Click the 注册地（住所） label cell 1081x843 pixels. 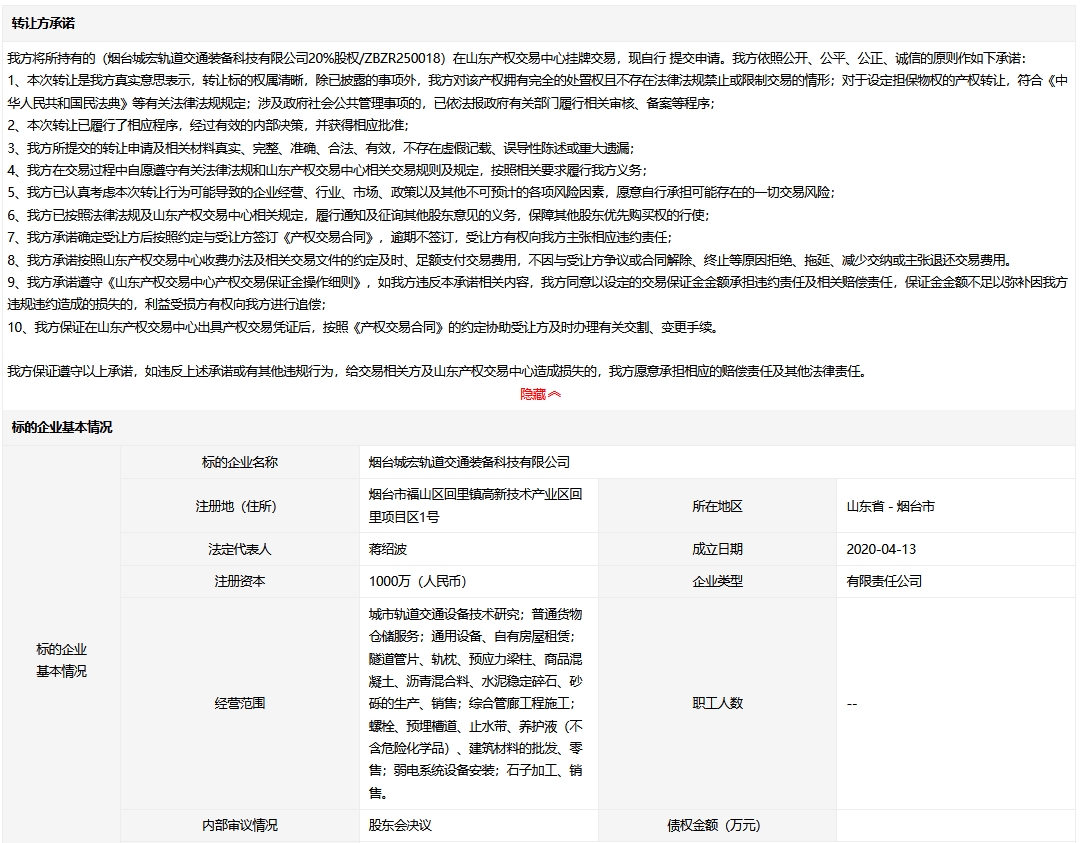click(x=240, y=506)
